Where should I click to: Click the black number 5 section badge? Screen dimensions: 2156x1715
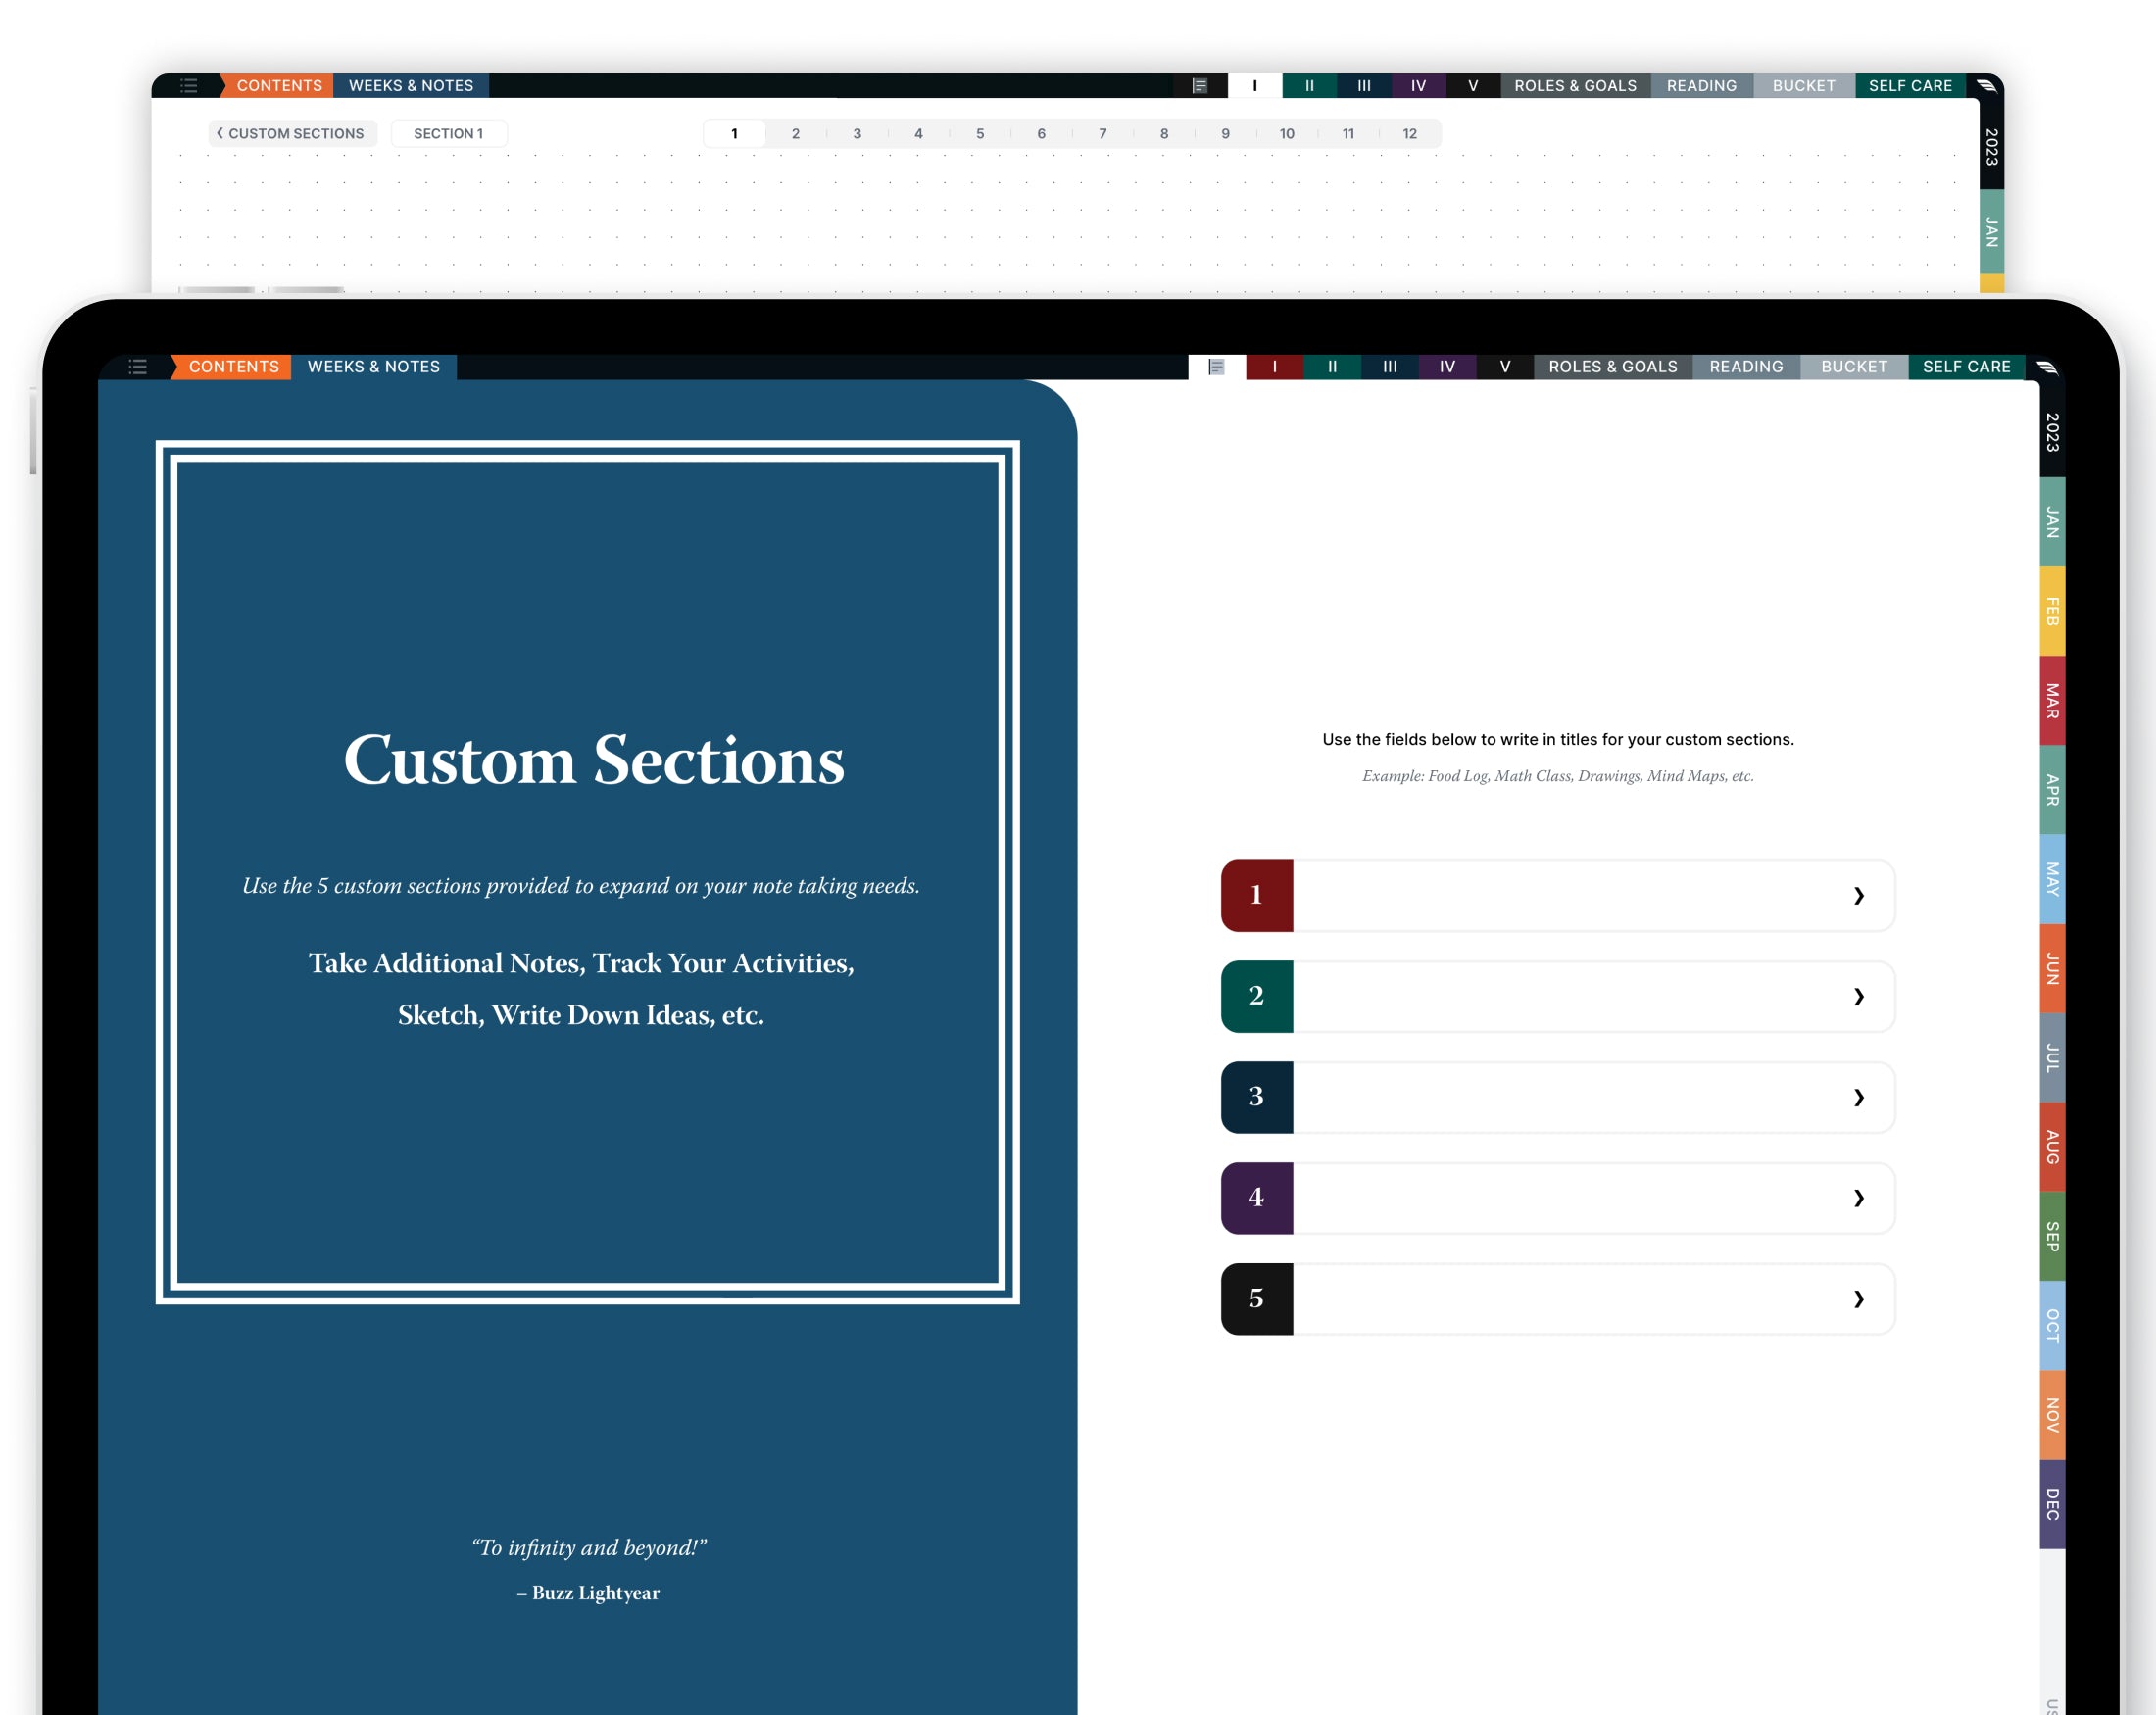coord(1256,1298)
